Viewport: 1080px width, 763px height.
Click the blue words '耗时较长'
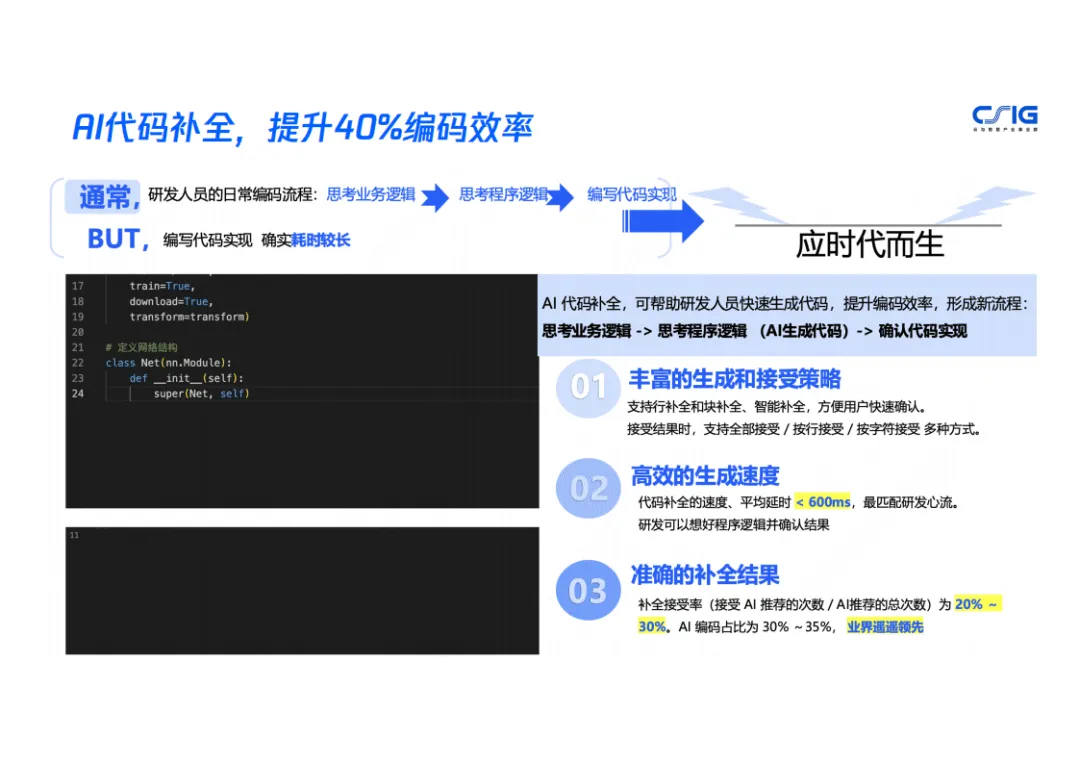[321, 240]
